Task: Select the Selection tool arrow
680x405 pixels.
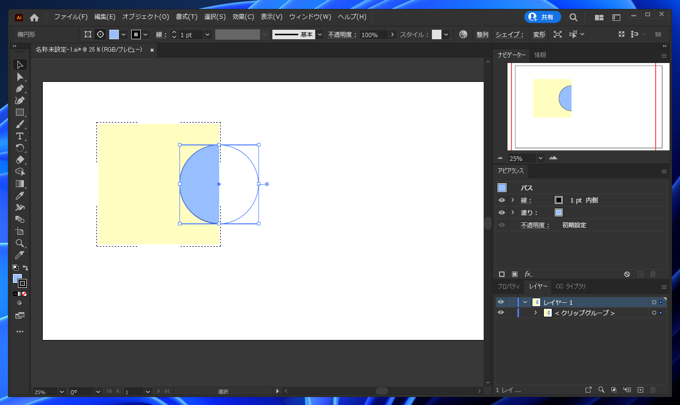Action: click(20, 65)
